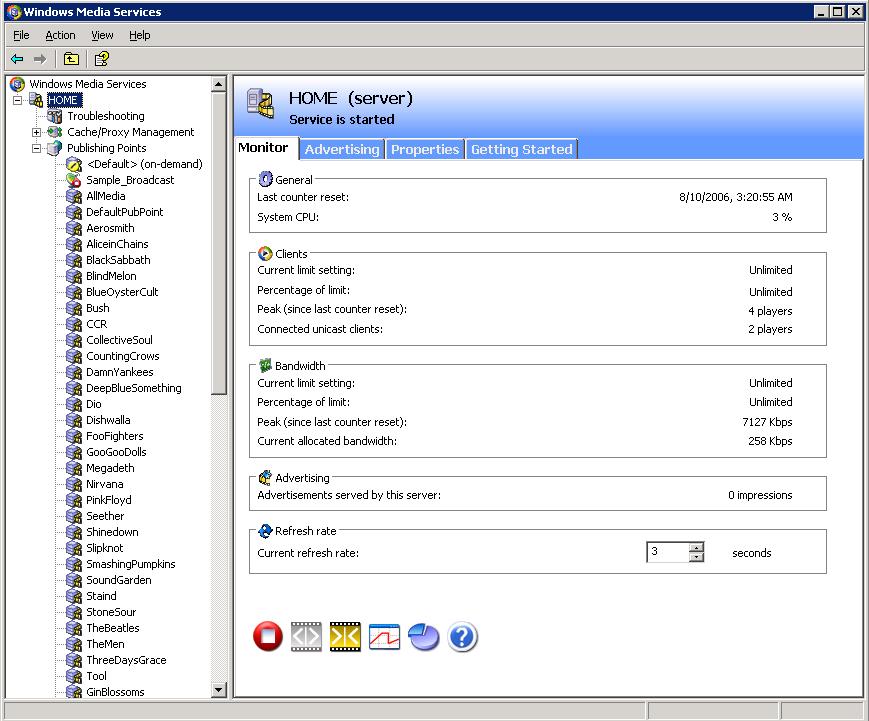Screen dimensions: 869x721
Task: Click the red Stop service button
Action: (x=268, y=636)
